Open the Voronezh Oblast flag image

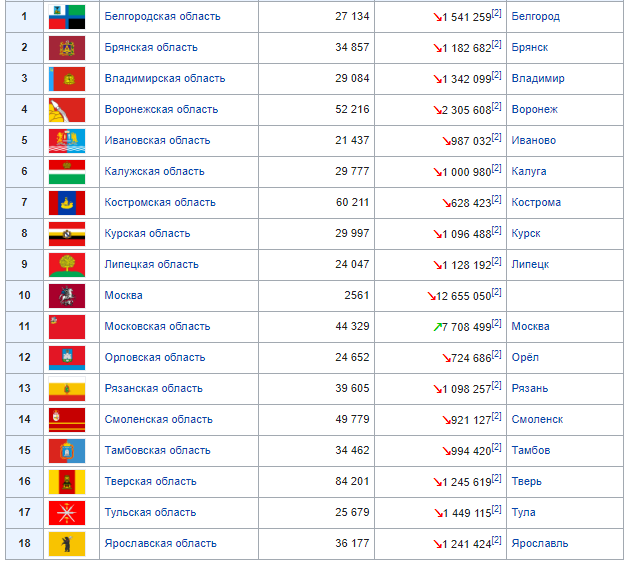coord(67,109)
